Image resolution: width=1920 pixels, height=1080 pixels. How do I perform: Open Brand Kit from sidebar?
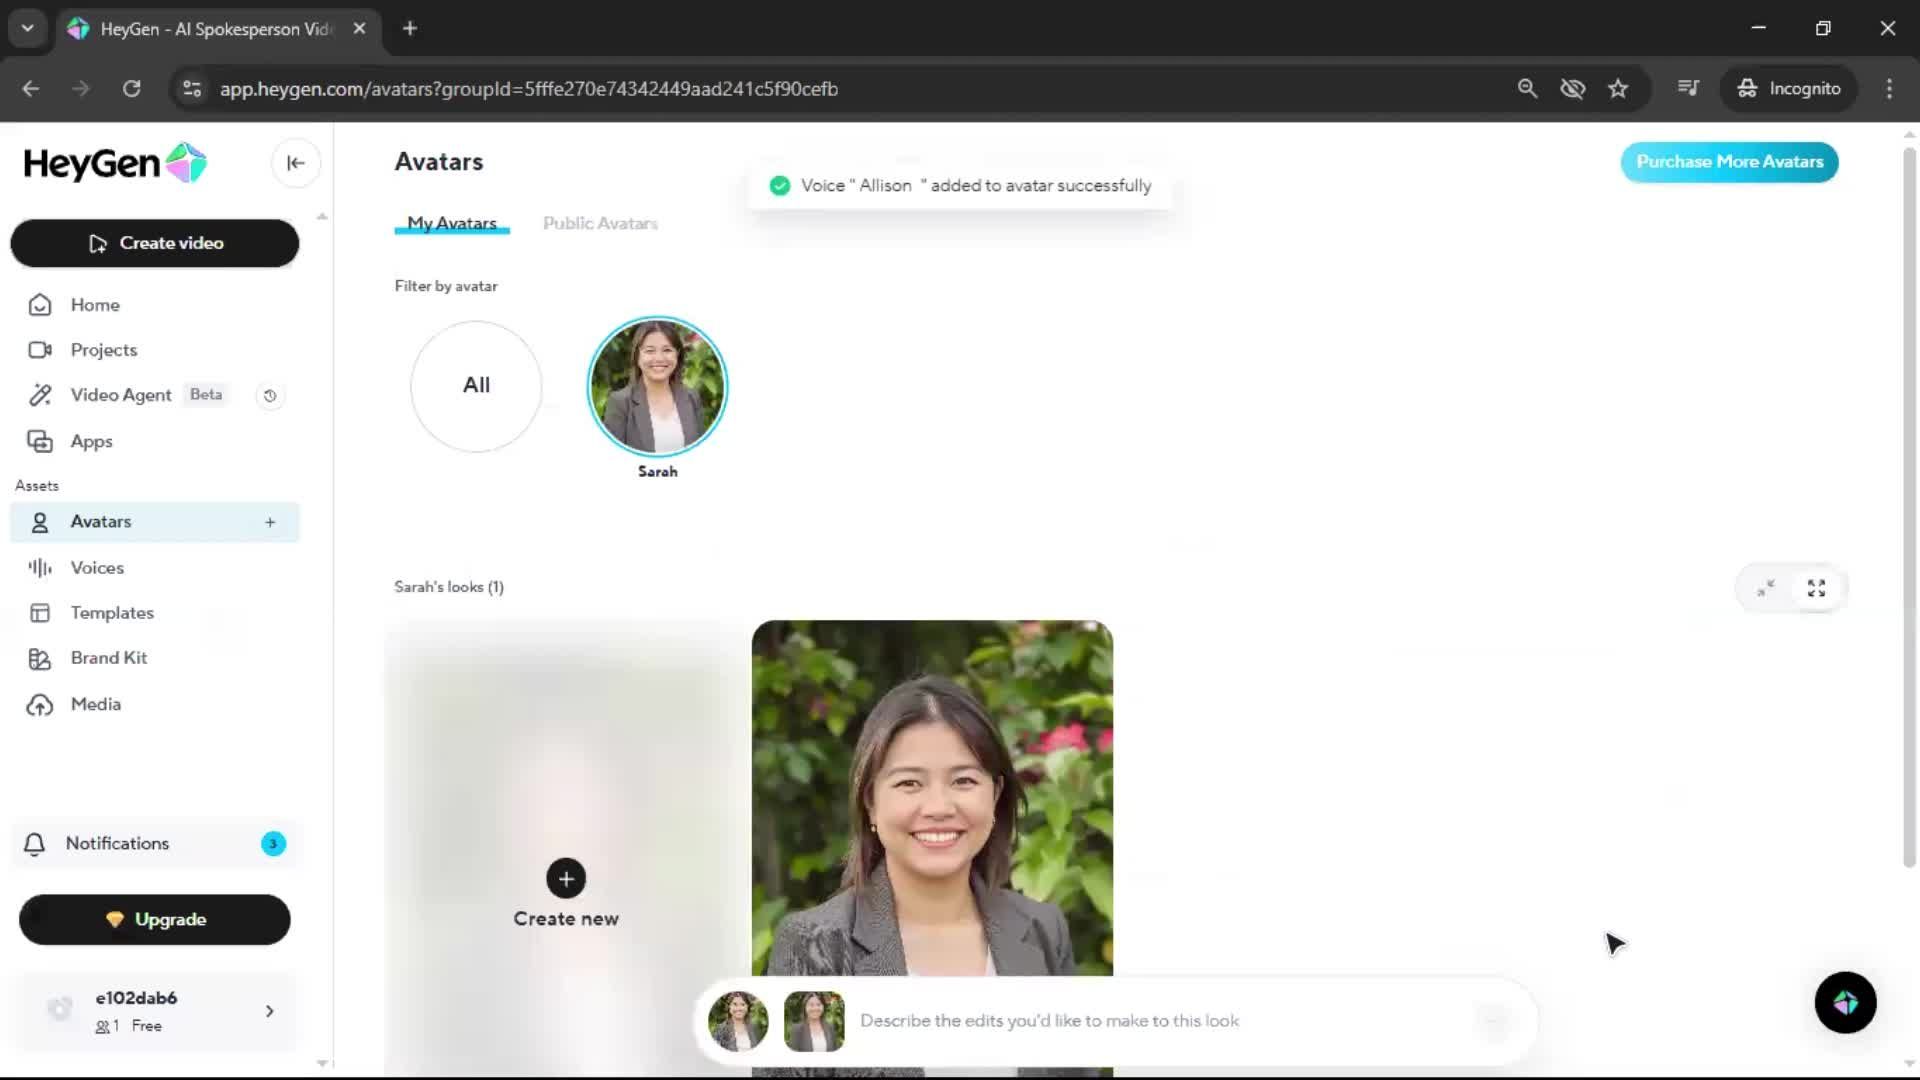click(108, 658)
